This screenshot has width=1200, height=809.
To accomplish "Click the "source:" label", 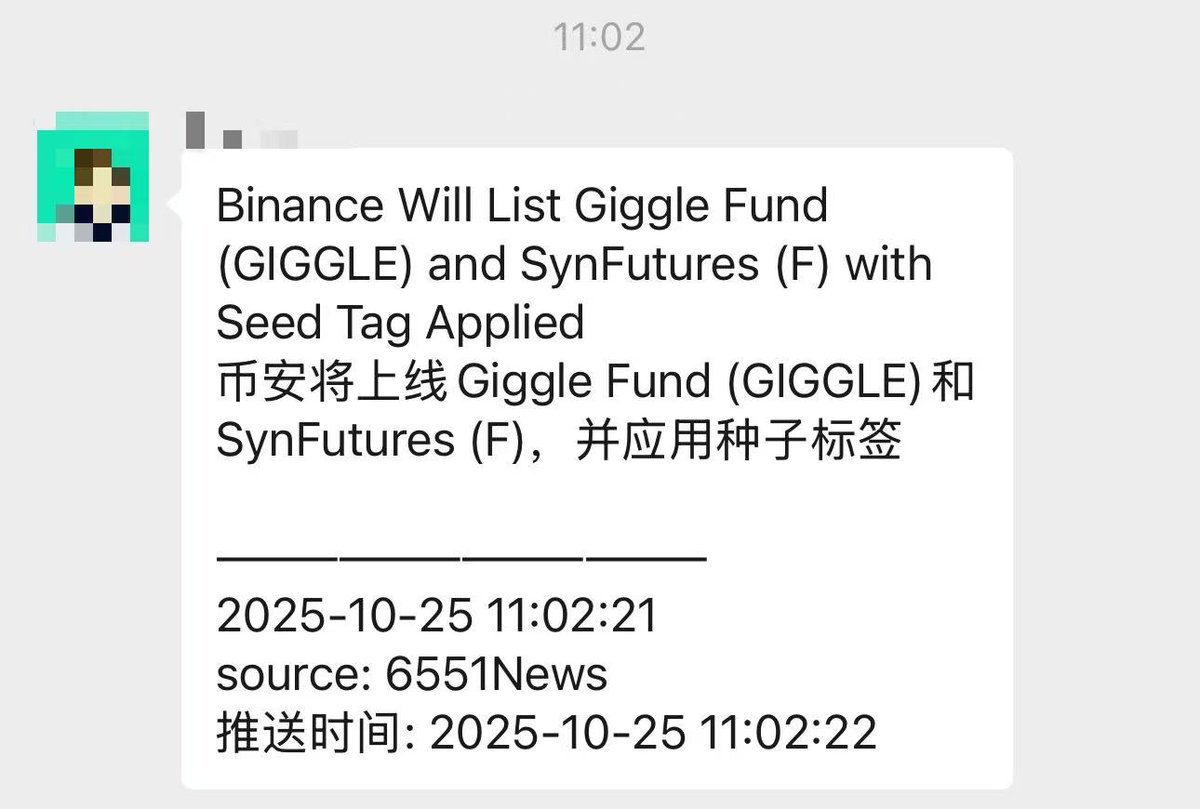I will tap(294, 675).
